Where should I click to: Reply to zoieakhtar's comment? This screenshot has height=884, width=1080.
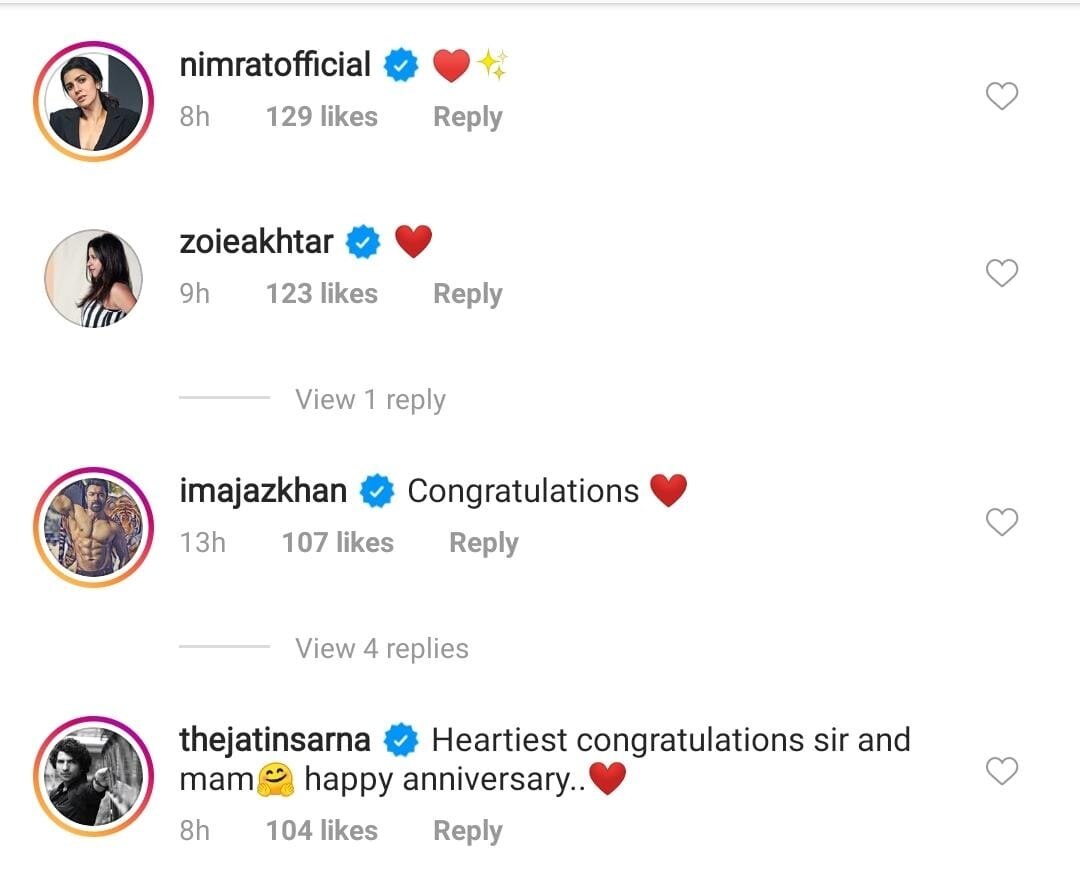point(467,294)
